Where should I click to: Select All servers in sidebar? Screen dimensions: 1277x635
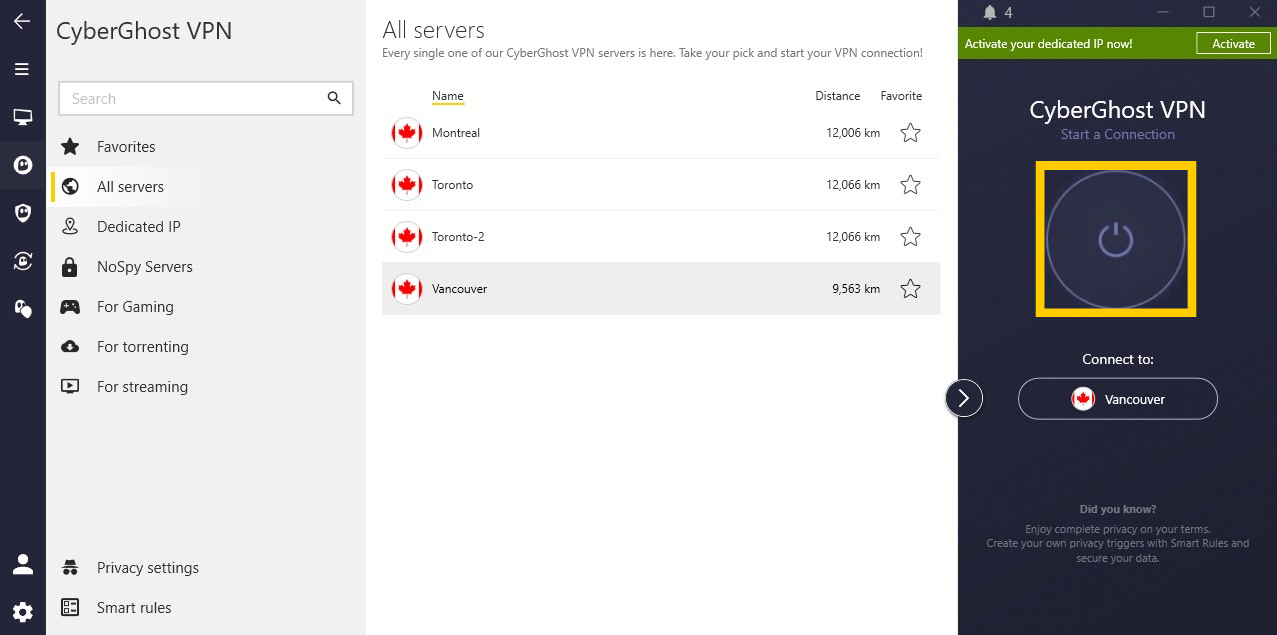(130, 187)
